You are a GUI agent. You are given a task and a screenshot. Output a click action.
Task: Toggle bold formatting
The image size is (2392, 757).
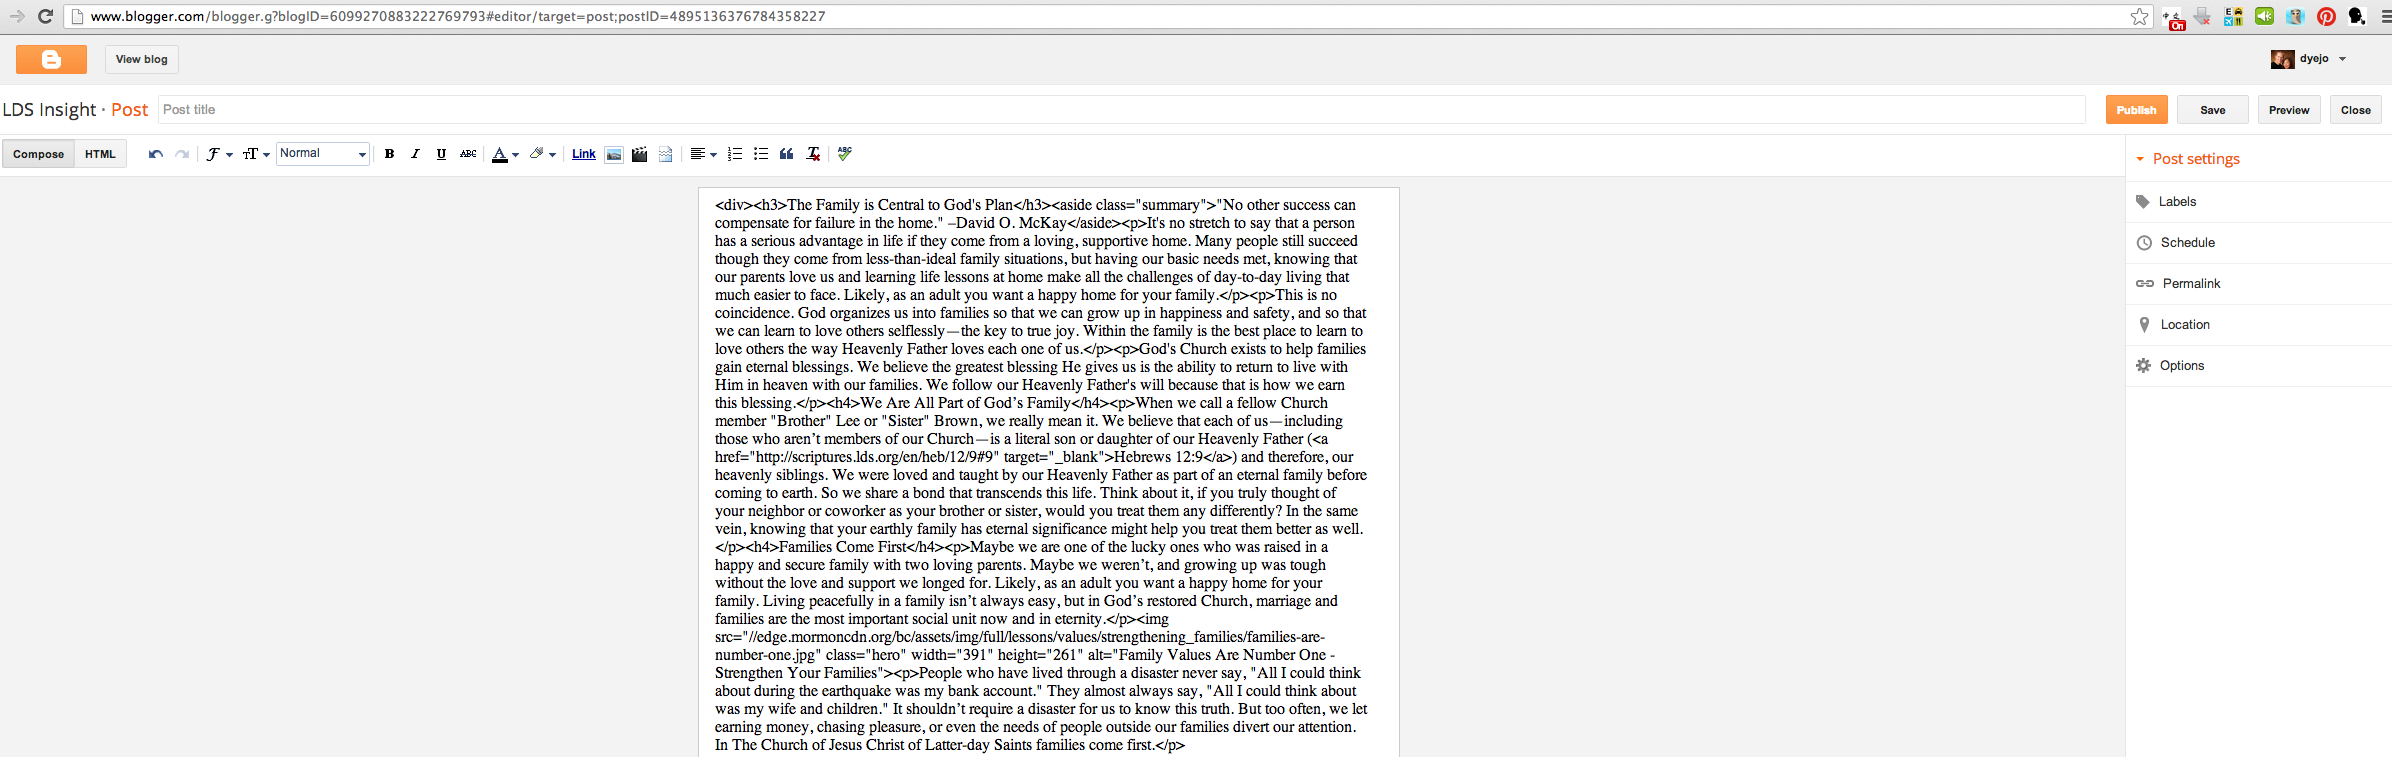point(389,154)
